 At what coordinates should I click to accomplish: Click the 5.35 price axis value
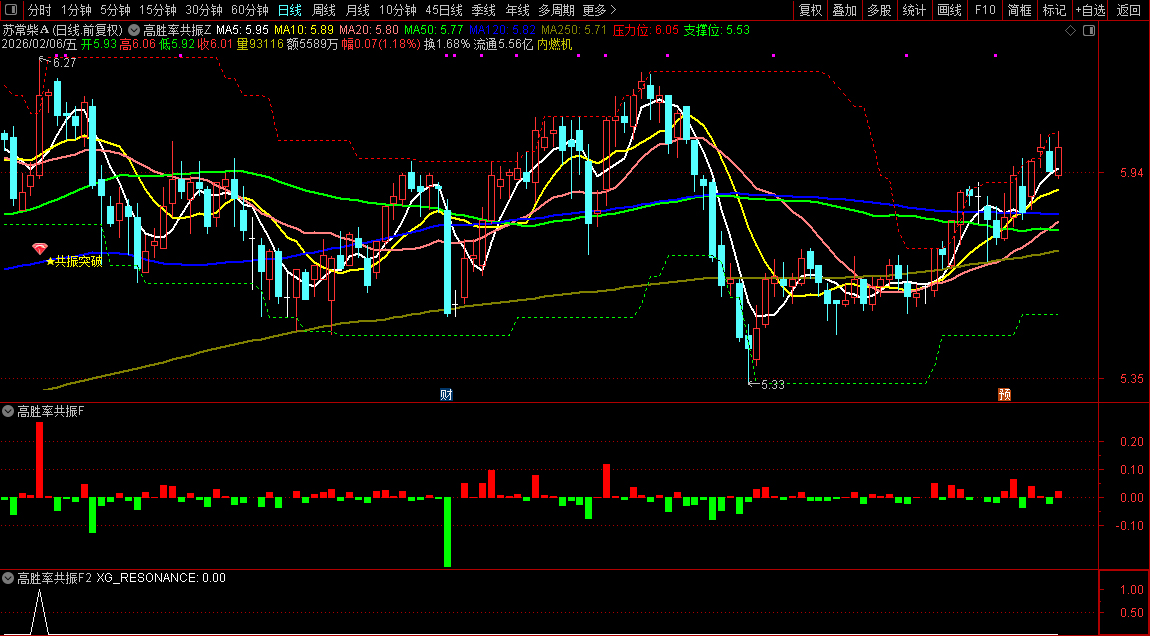click(x=1132, y=379)
